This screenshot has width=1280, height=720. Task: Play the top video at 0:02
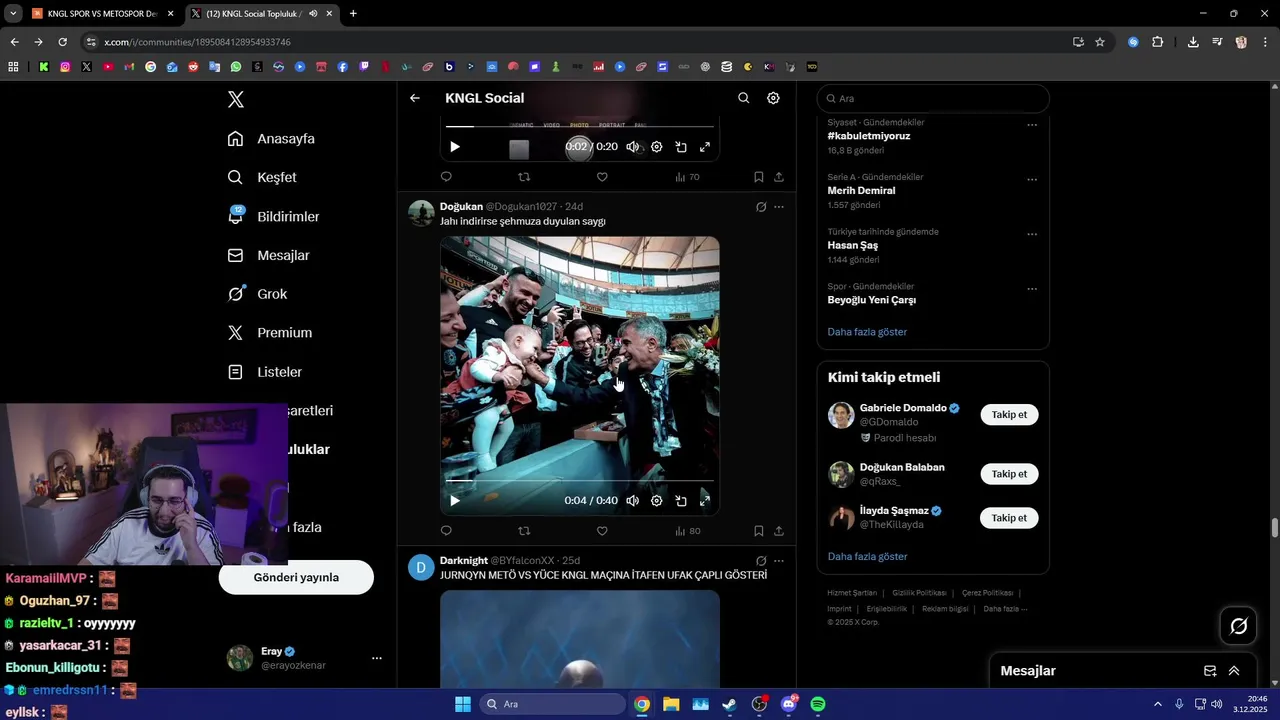[455, 147]
